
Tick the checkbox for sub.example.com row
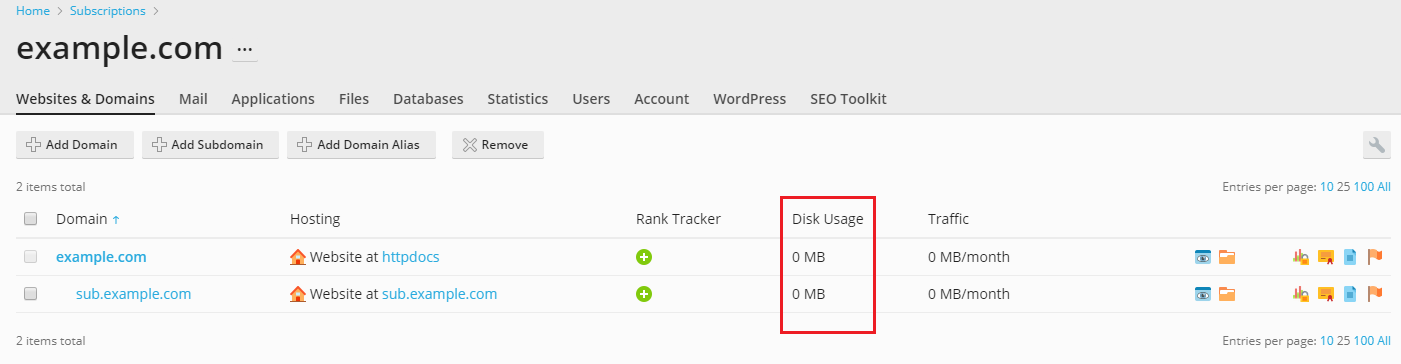point(30,294)
